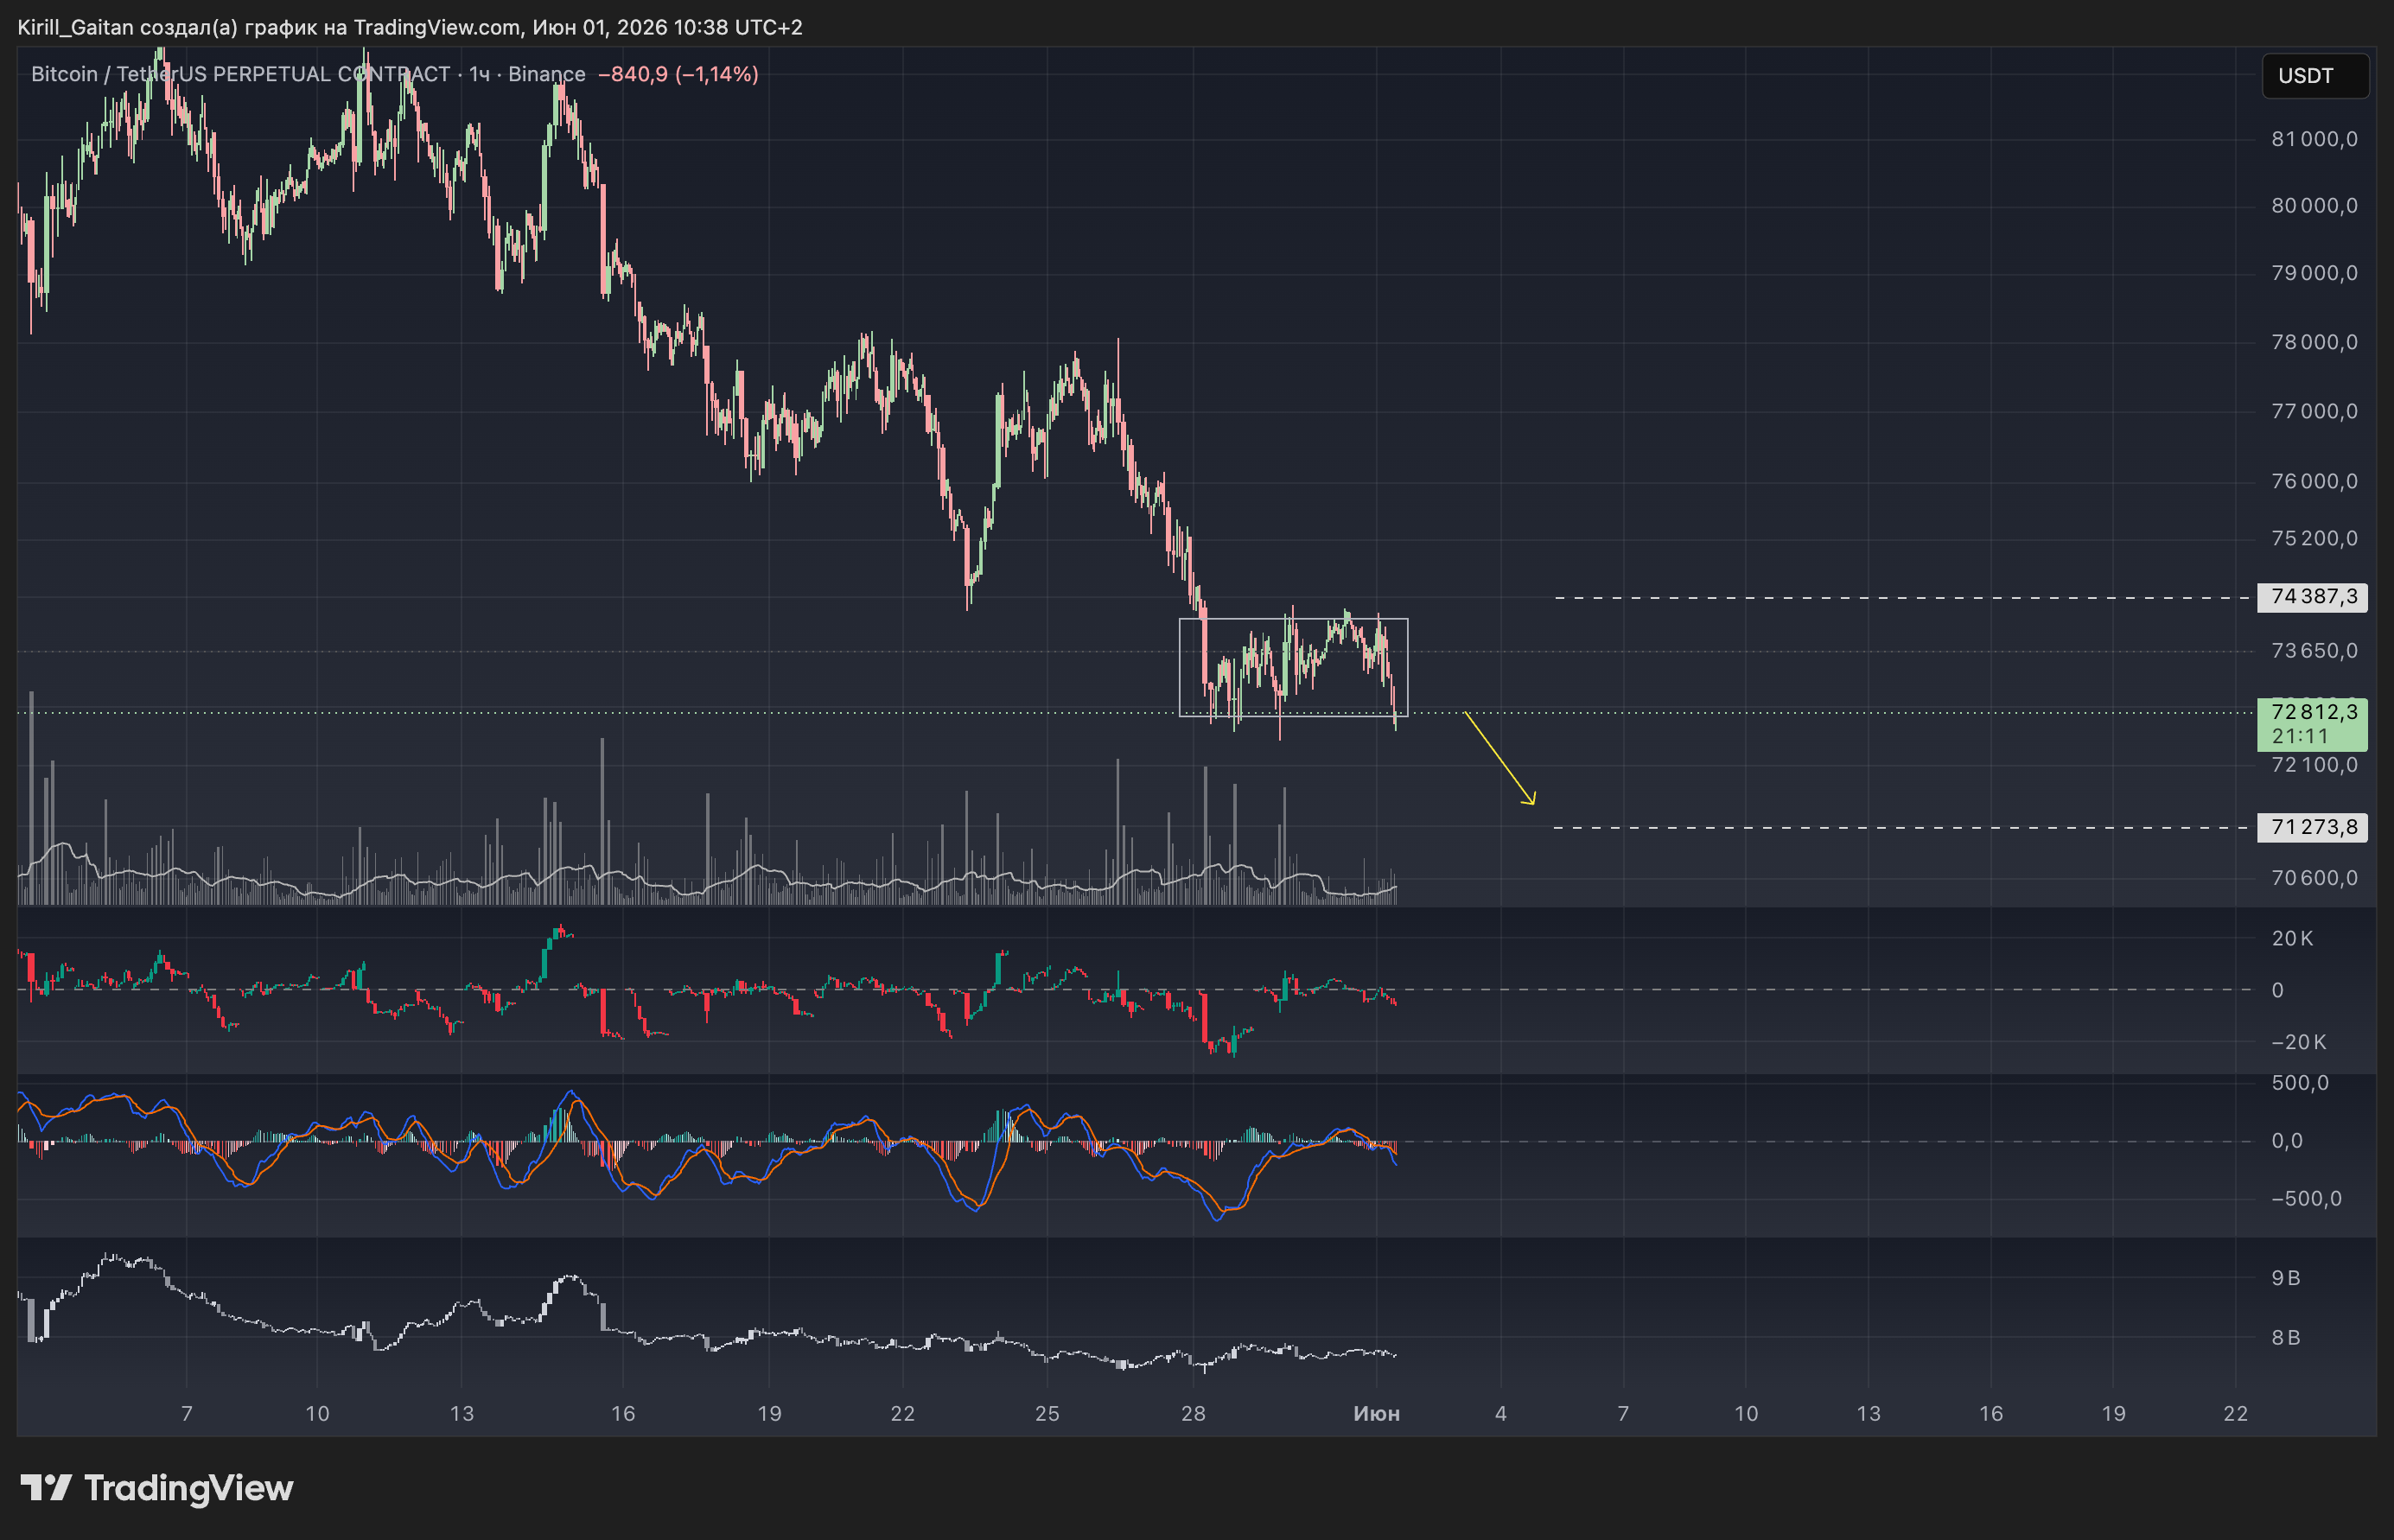Click the 70 600,0 price axis label
Image resolution: width=2394 pixels, height=1540 pixels.
click(2314, 878)
